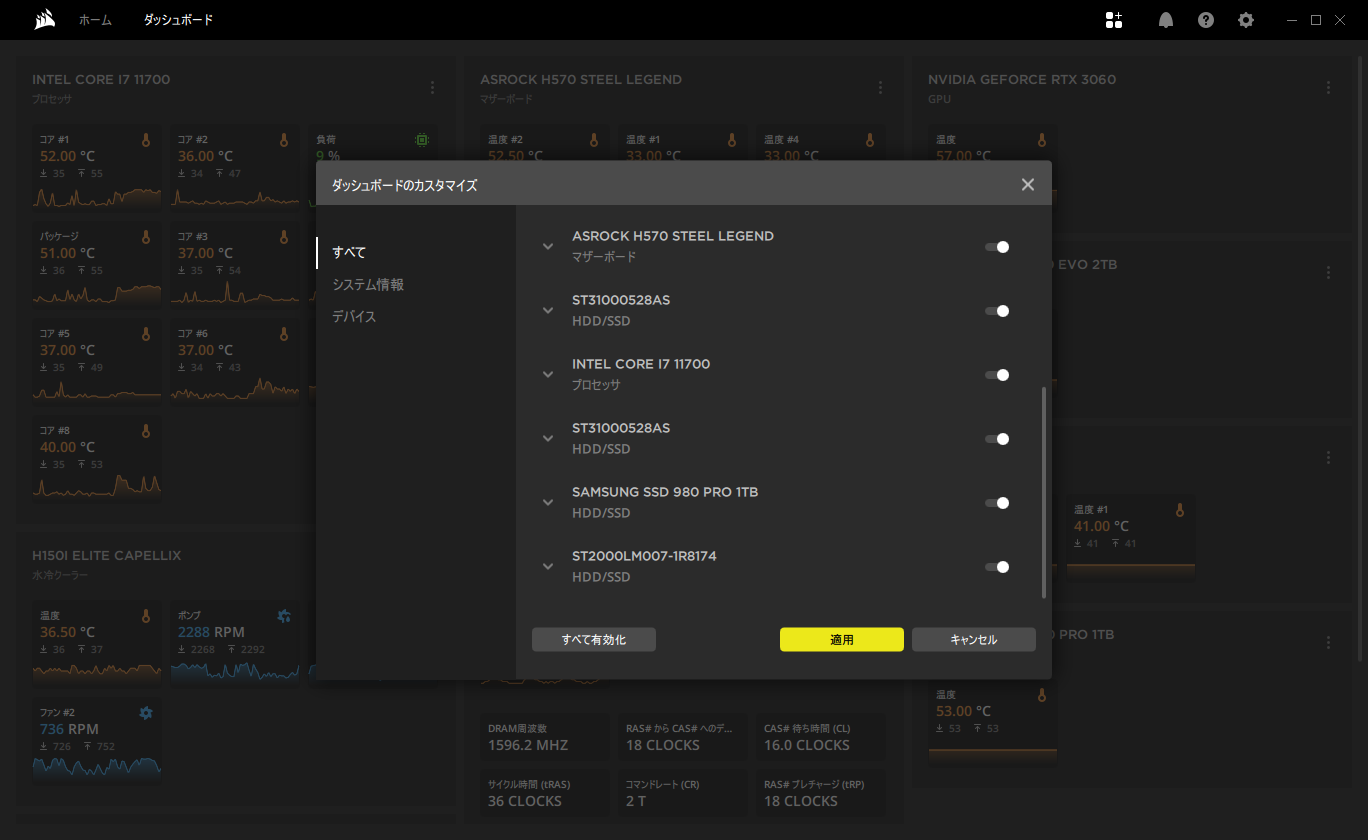
Task: Select the ダッシュボード tab
Action: tap(178, 20)
